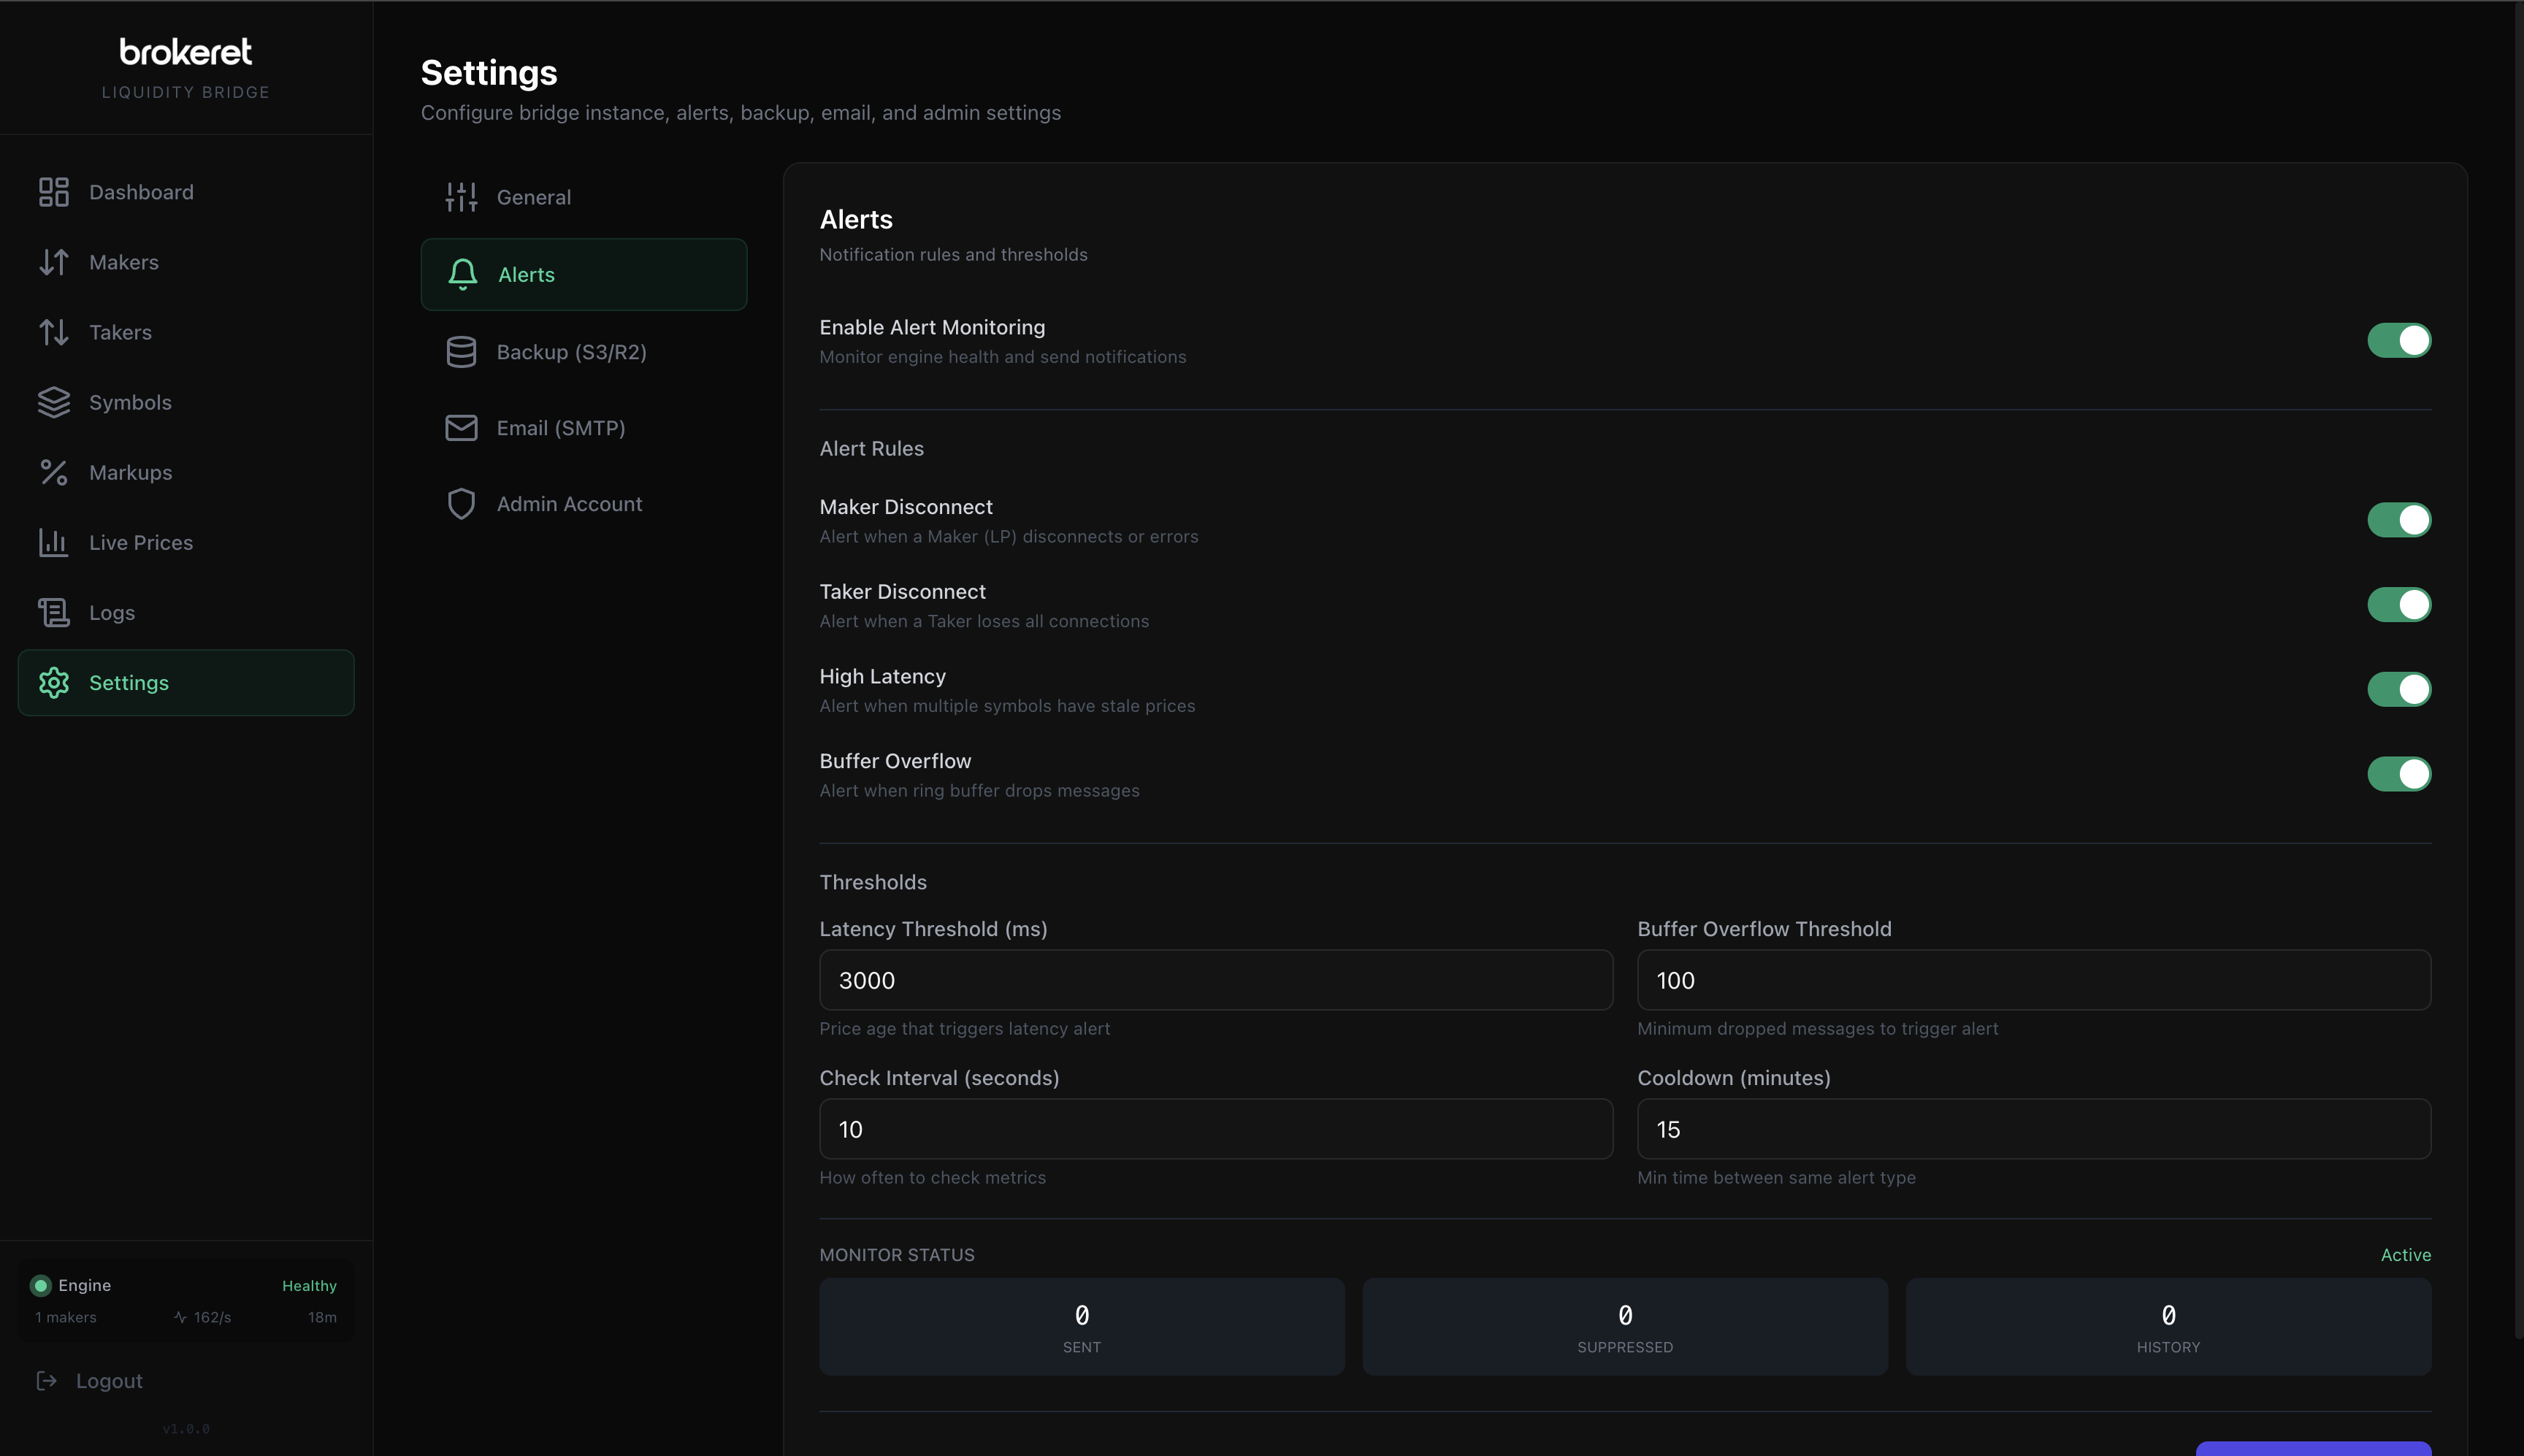The height and width of the screenshot is (1456, 2524).
Task: Disable Enable Alert Monitoring
Action: point(2398,340)
